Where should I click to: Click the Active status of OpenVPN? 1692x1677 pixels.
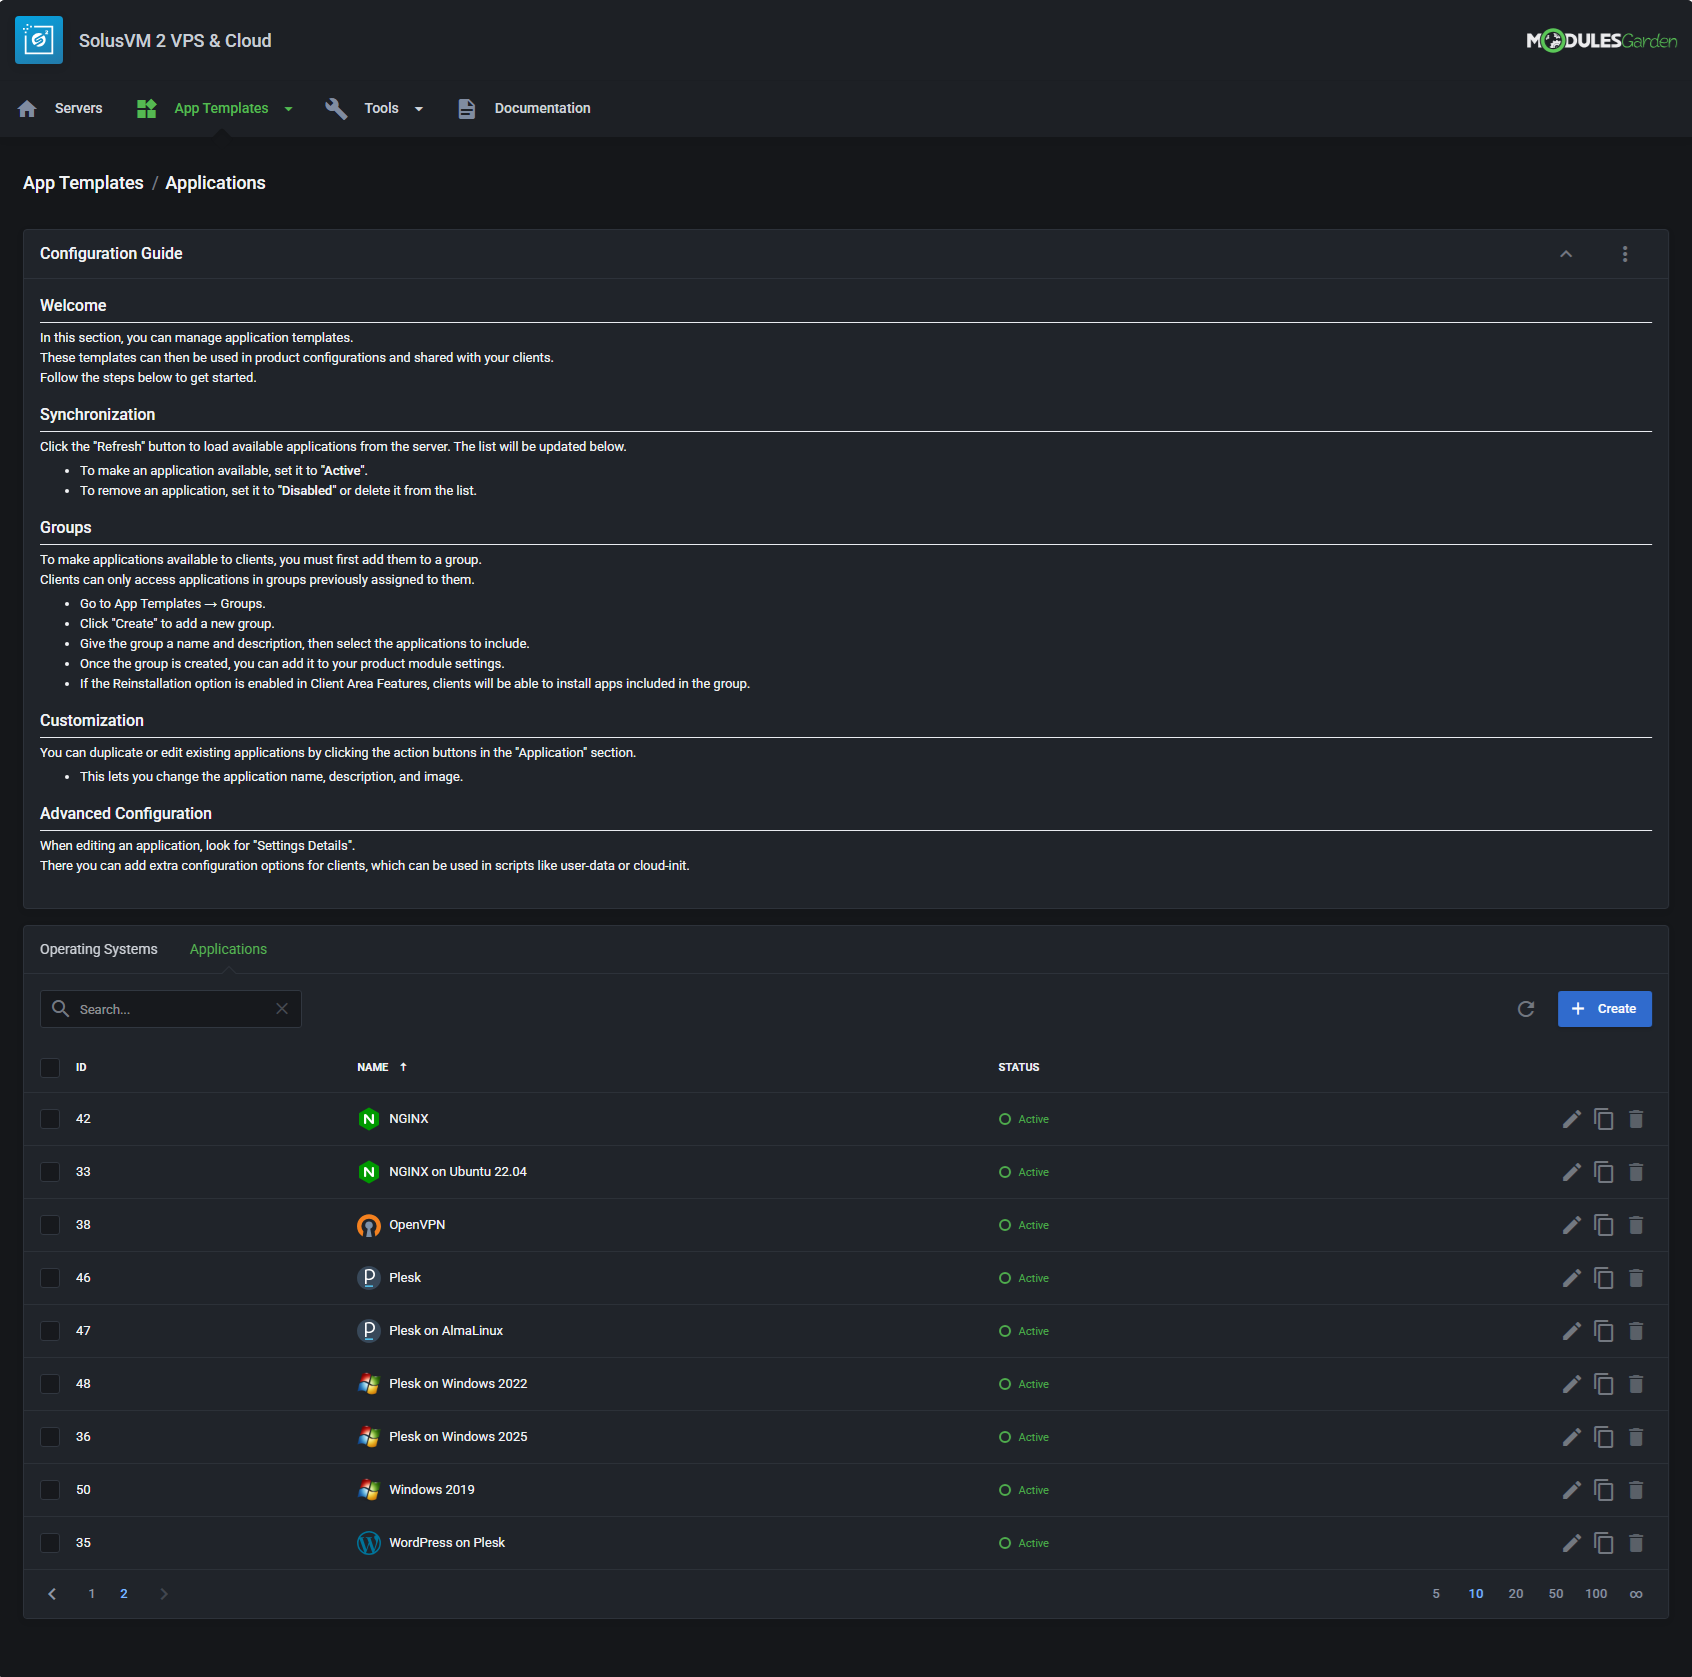pos(1024,1225)
